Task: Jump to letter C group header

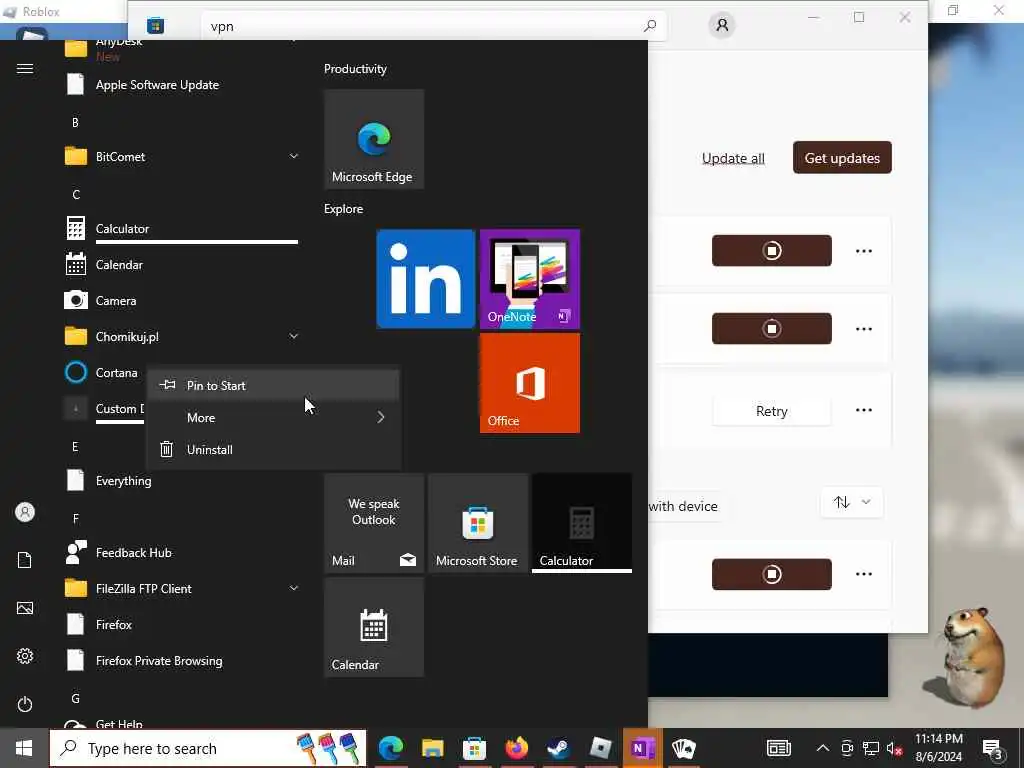Action: coord(76,195)
